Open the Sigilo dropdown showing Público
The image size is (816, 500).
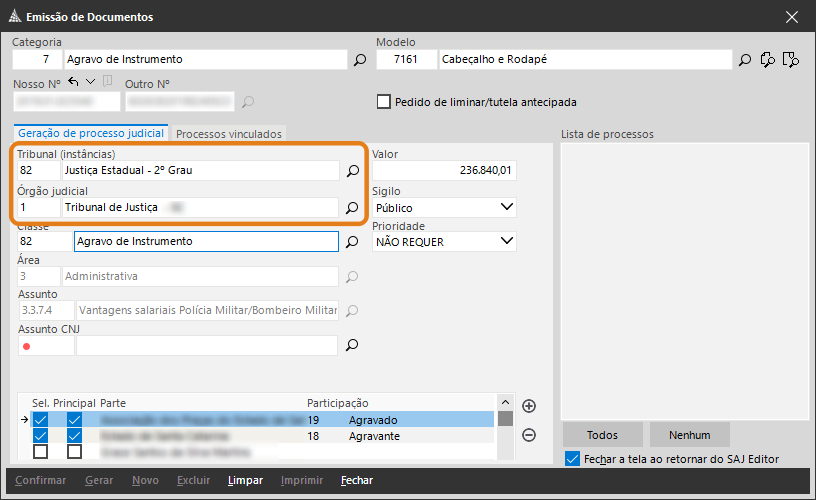(x=444, y=208)
